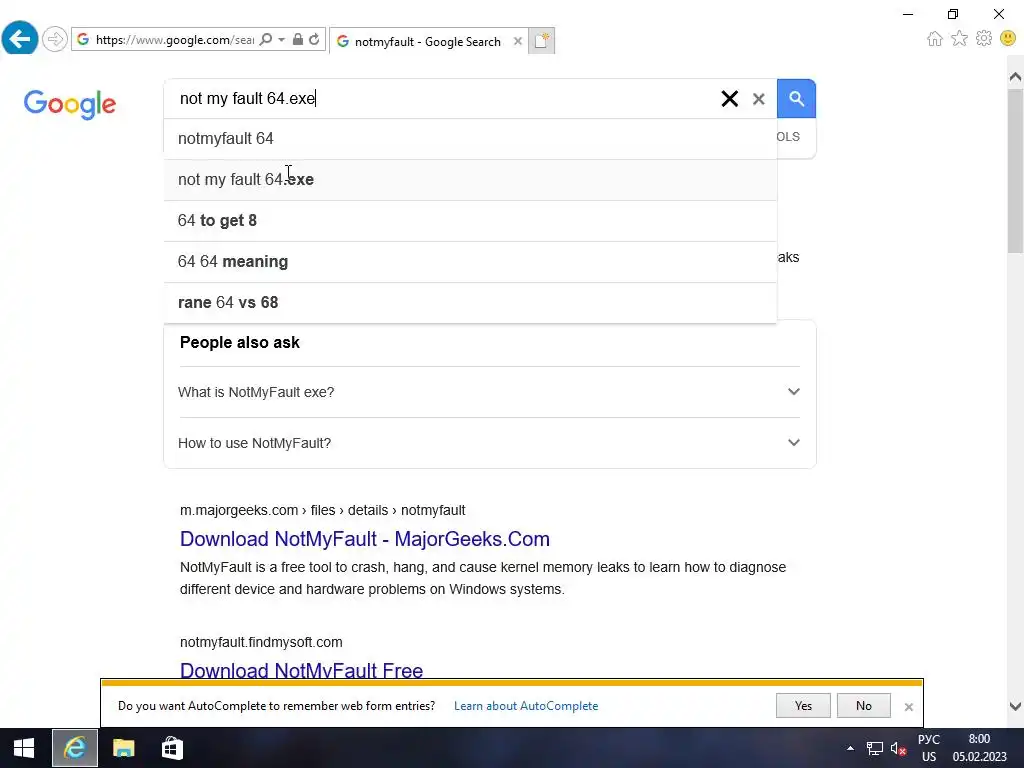Image resolution: width=1024 pixels, height=768 pixels.
Task: Choose suggestion "64 to get 8"
Action: click(x=470, y=221)
